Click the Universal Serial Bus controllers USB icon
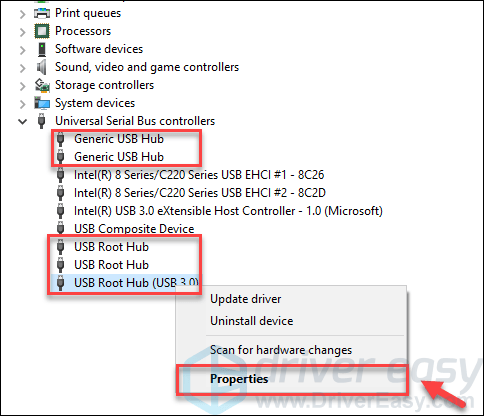The width and height of the screenshot is (484, 416). 41,121
